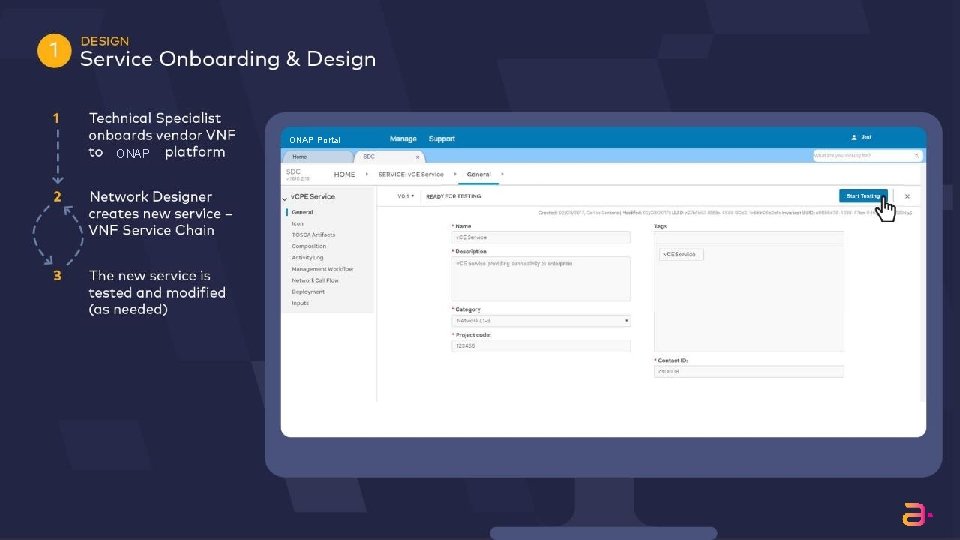Select the General breadcrumb tab
The width and height of the screenshot is (960, 540).
click(x=478, y=174)
